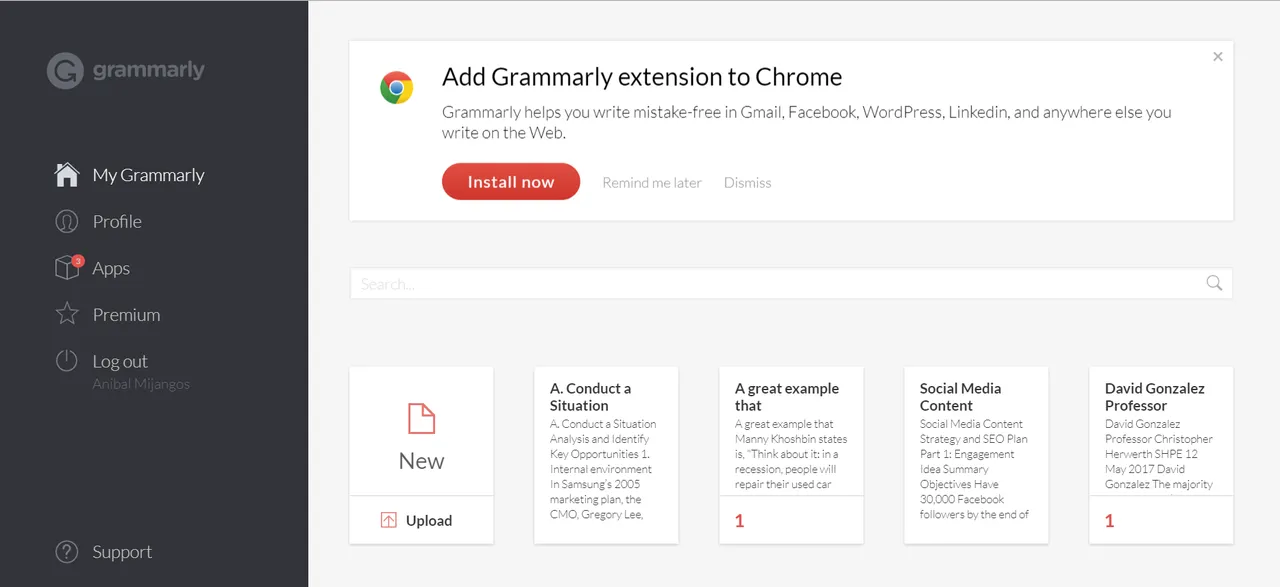This screenshot has width=1280, height=587.
Task: Open the Profile person icon
Action: click(66, 221)
